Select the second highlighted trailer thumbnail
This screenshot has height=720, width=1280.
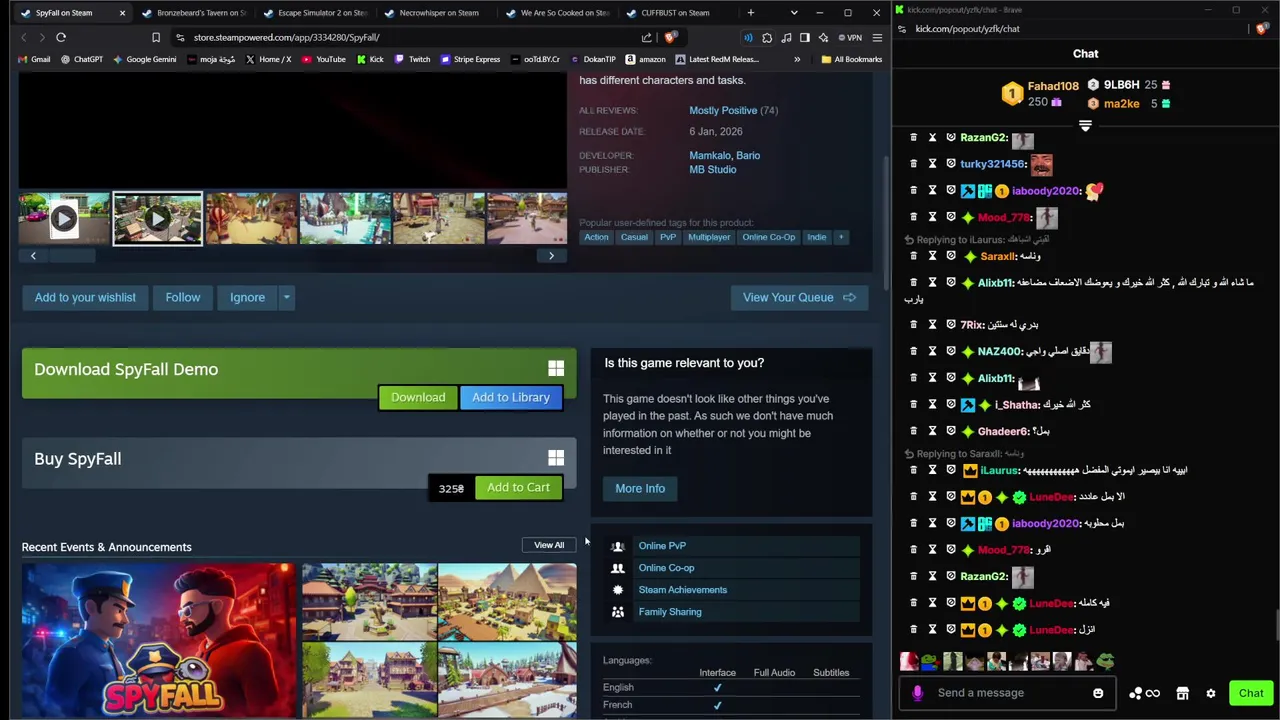157,218
